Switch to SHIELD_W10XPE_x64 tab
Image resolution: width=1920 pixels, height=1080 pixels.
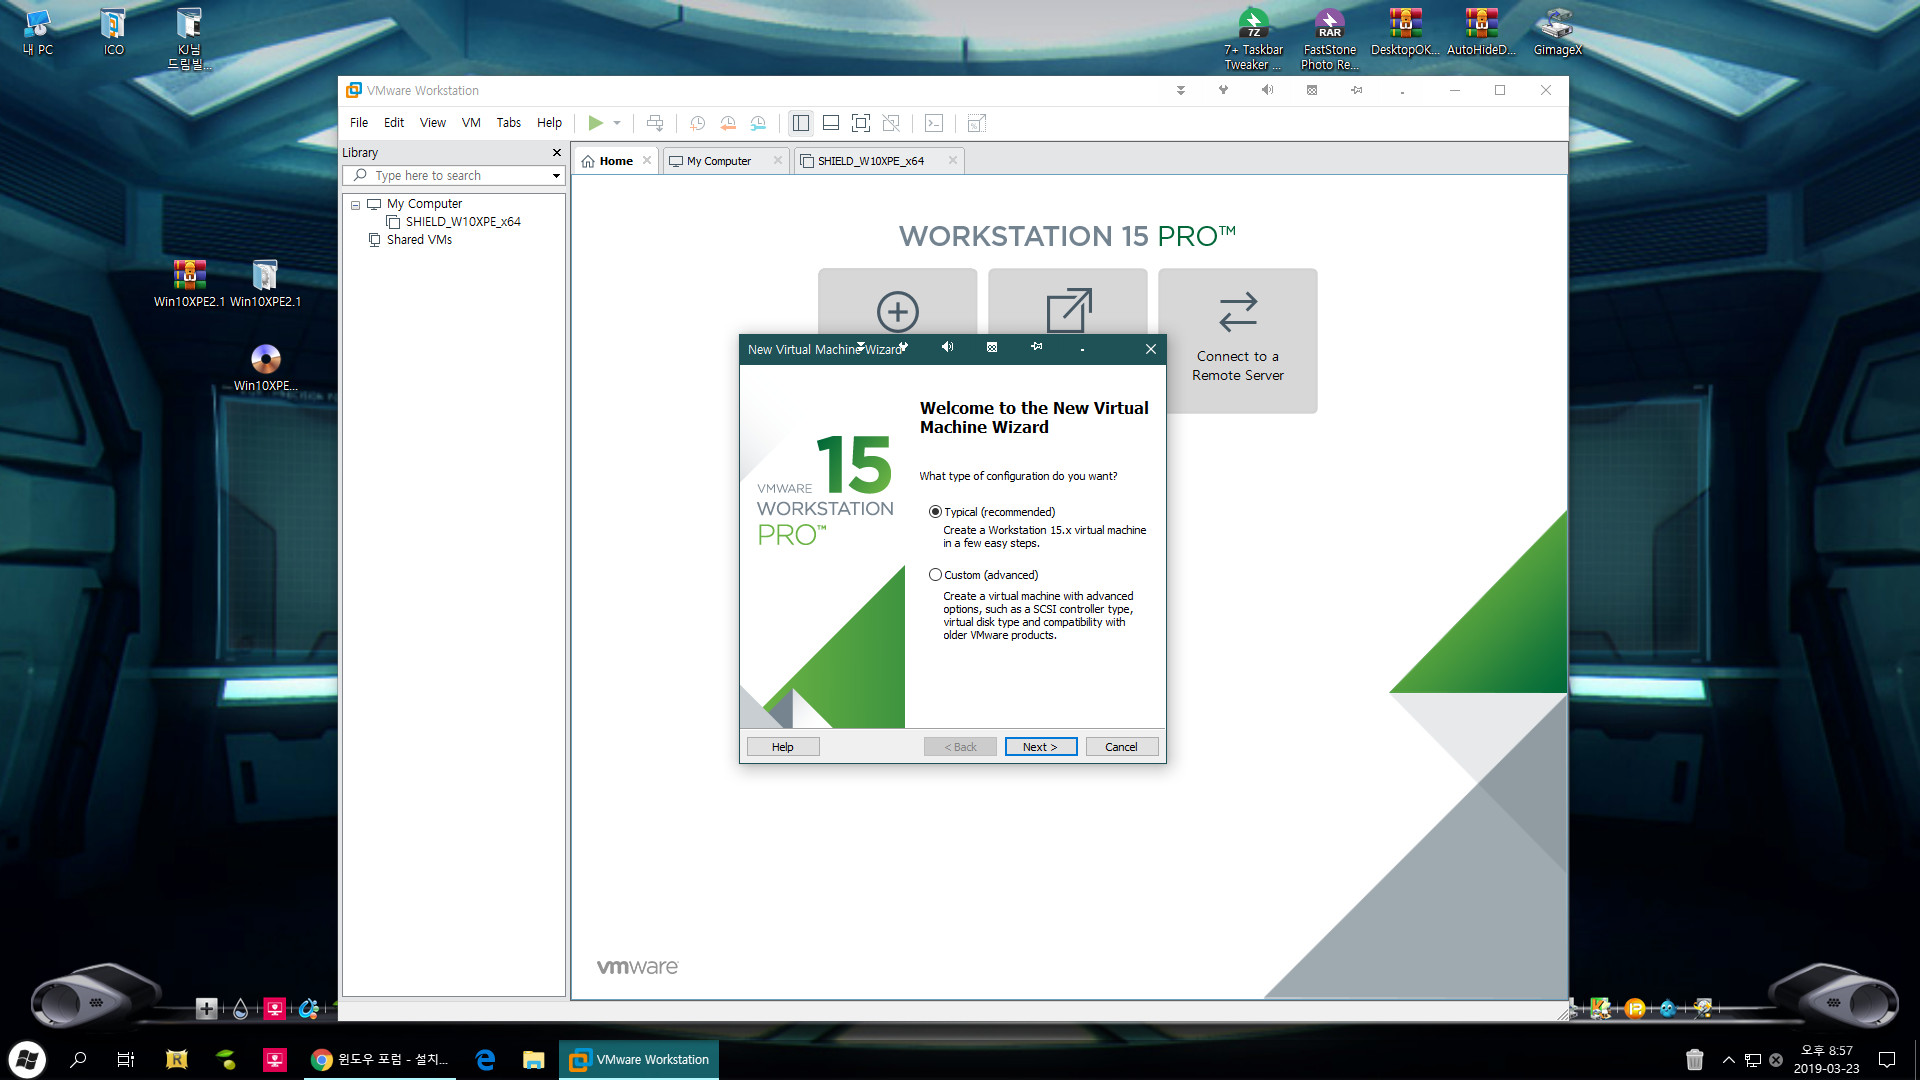(x=870, y=161)
